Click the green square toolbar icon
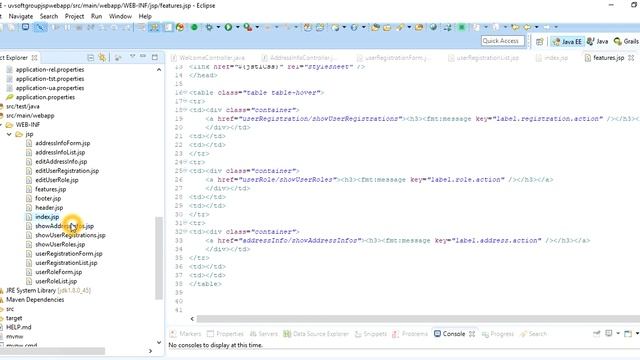This screenshot has width=640, height=360. tap(462, 27)
